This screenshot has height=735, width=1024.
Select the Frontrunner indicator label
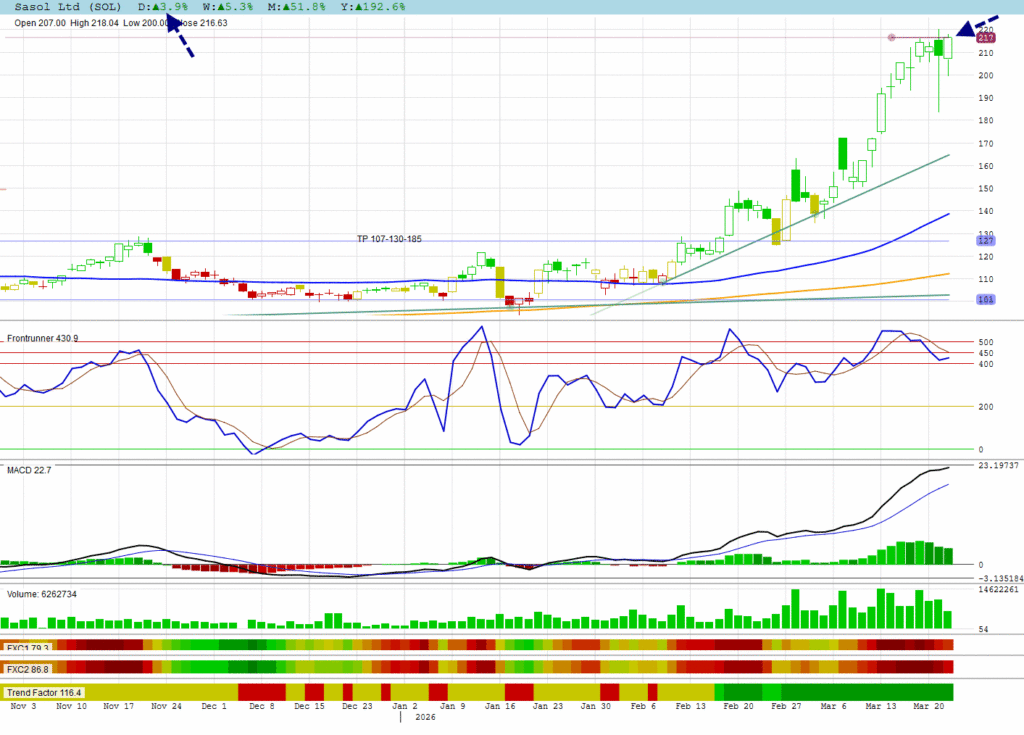coord(43,338)
